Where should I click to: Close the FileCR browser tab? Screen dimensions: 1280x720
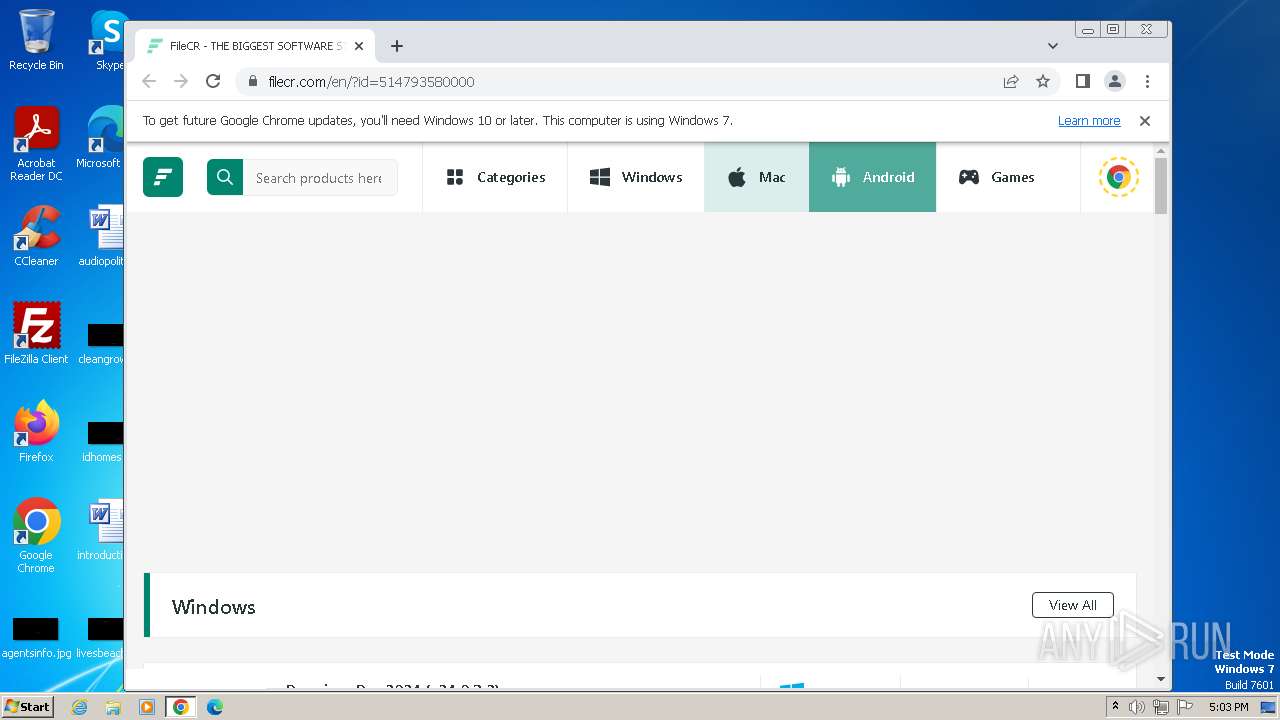359,46
